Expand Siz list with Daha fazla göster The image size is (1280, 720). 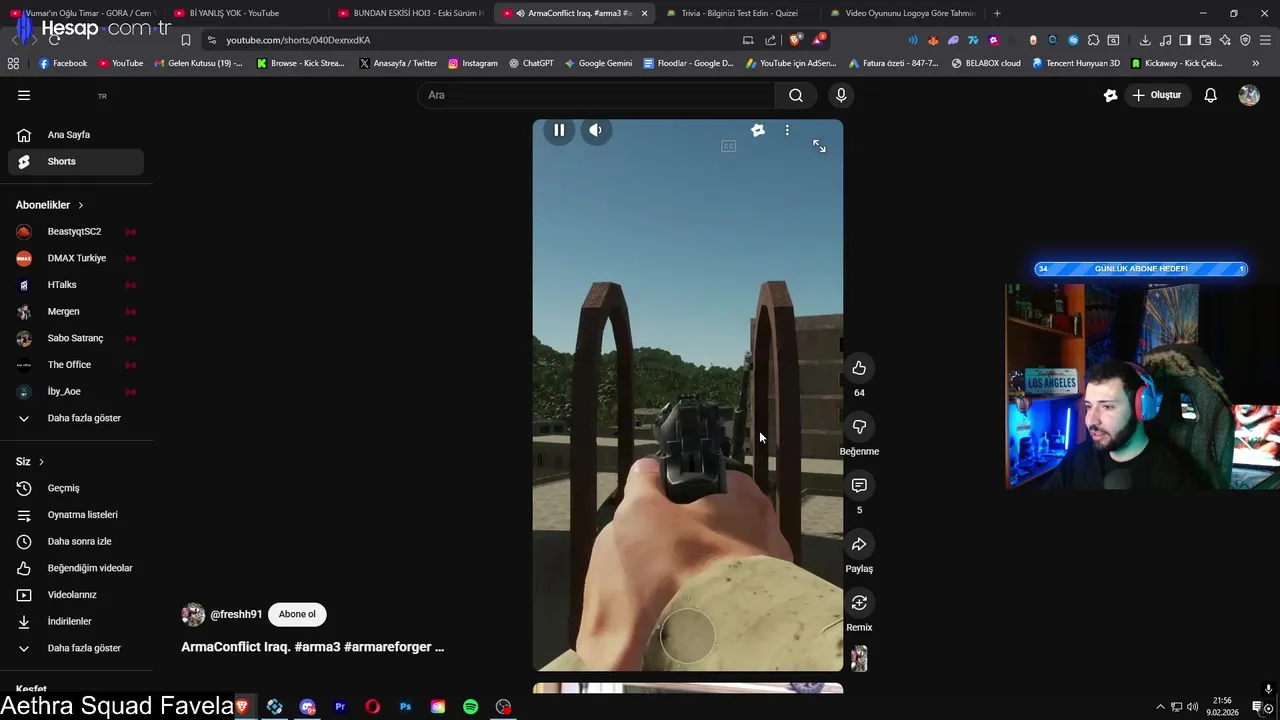click(x=76, y=648)
